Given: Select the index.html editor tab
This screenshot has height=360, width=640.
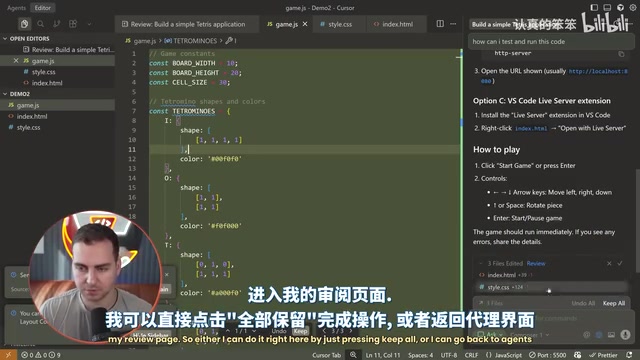Looking at the screenshot, I should tap(397, 24).
